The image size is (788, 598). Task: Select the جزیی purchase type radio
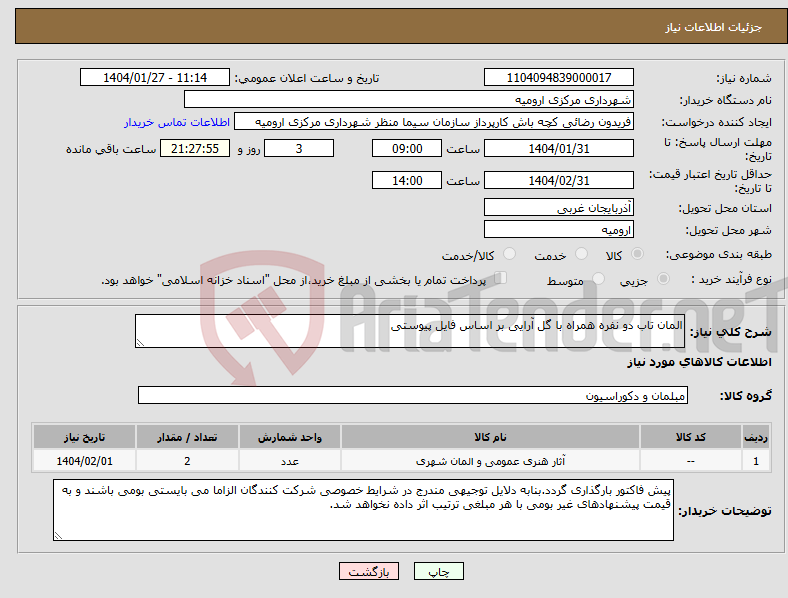point(663,279)
